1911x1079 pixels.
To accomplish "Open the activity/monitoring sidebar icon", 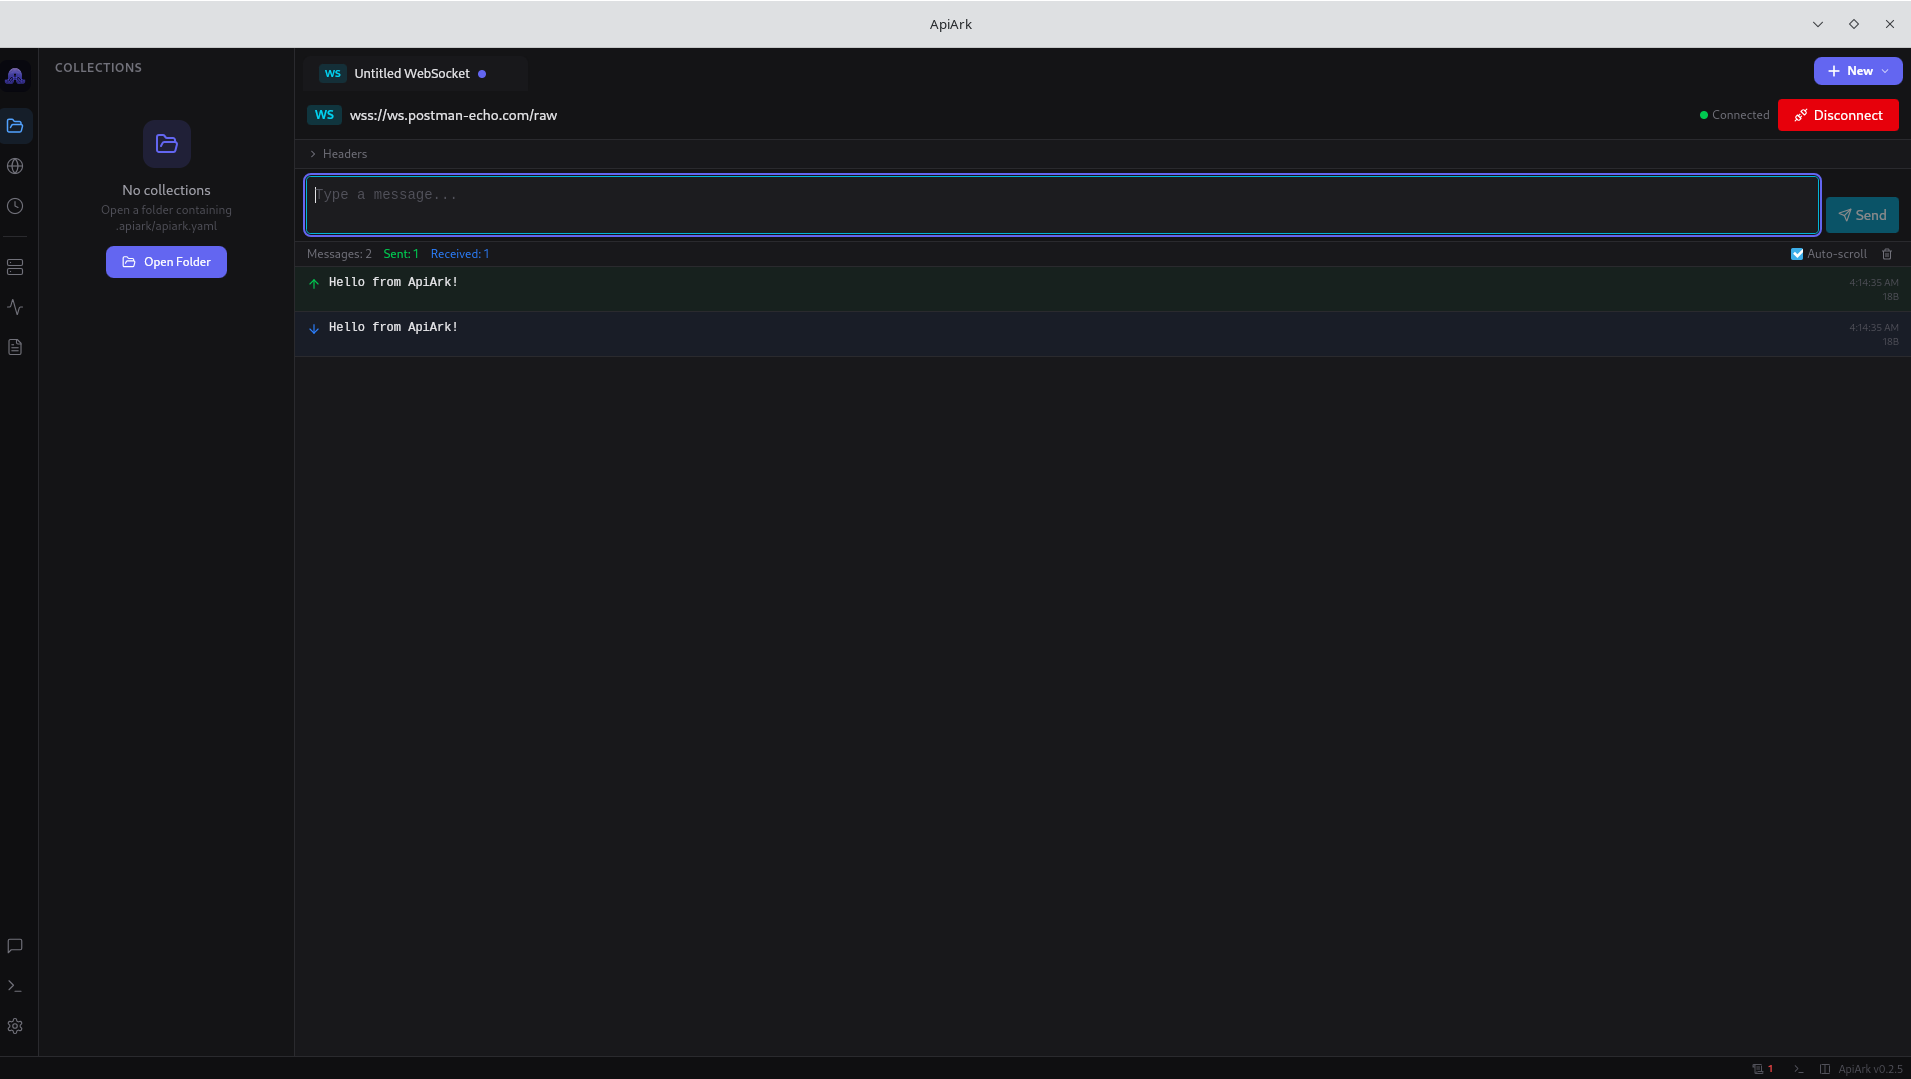I will (x=15, y=307).
